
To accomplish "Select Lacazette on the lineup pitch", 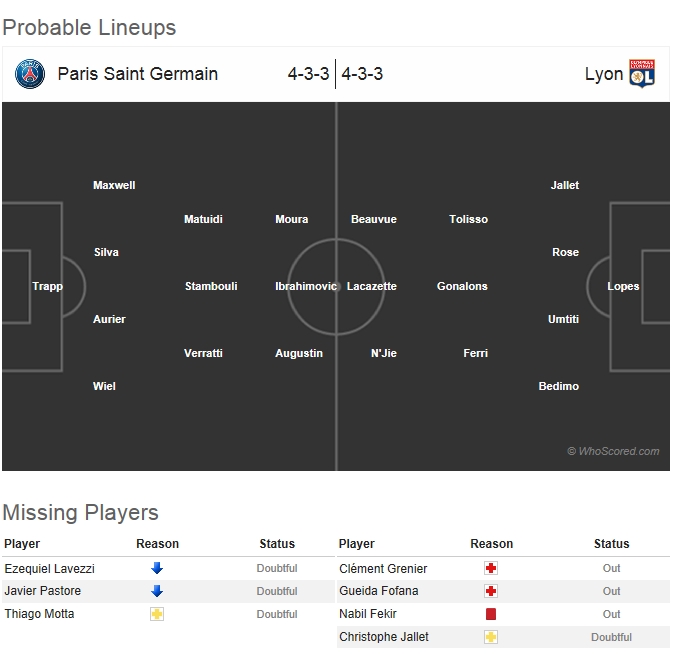I will pos(372,286).
